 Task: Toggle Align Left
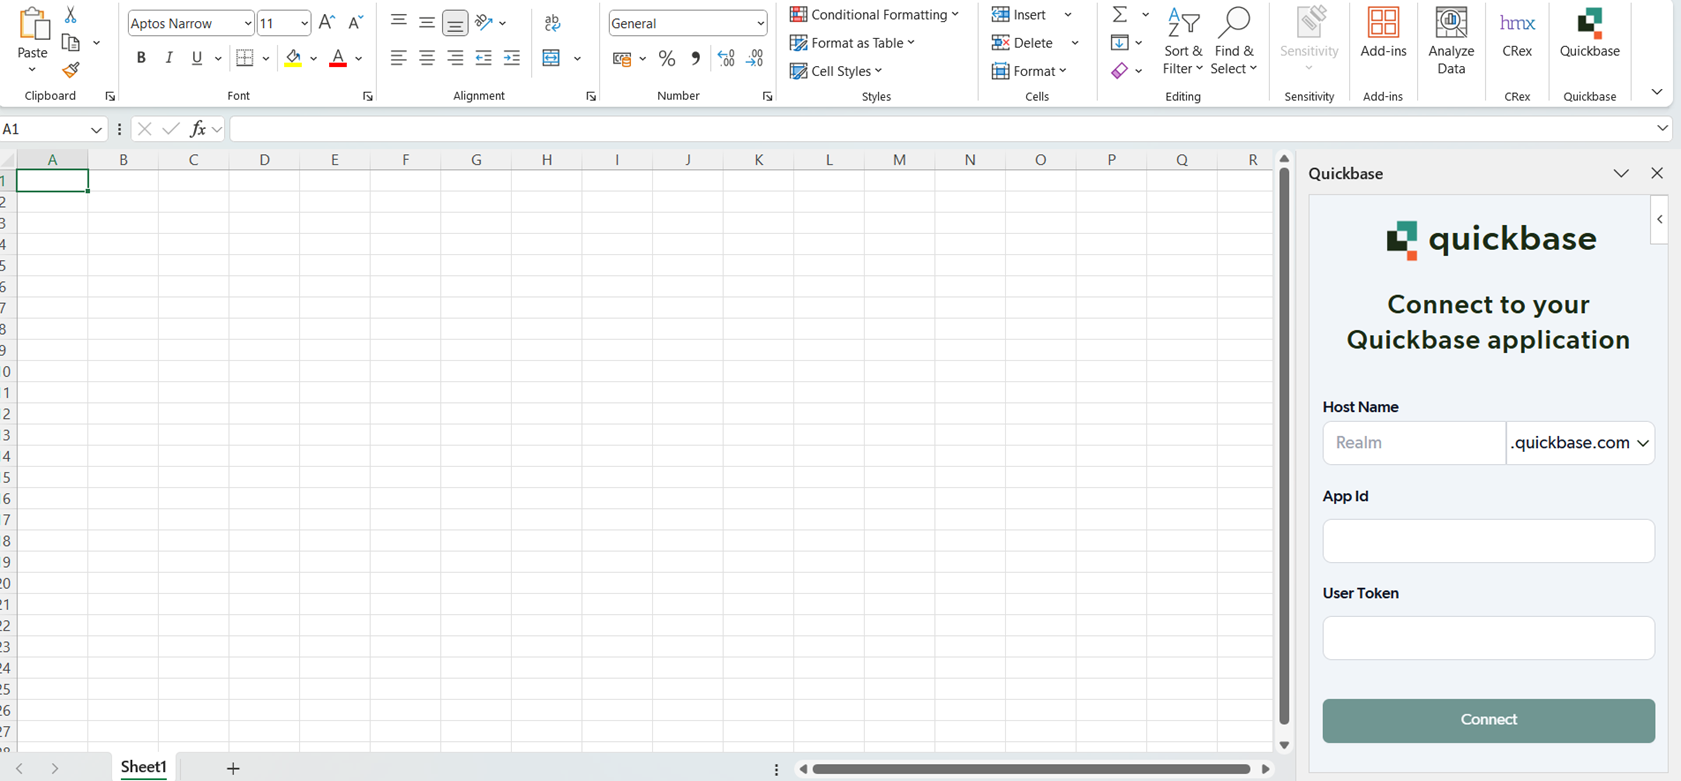tap(398, 58)
